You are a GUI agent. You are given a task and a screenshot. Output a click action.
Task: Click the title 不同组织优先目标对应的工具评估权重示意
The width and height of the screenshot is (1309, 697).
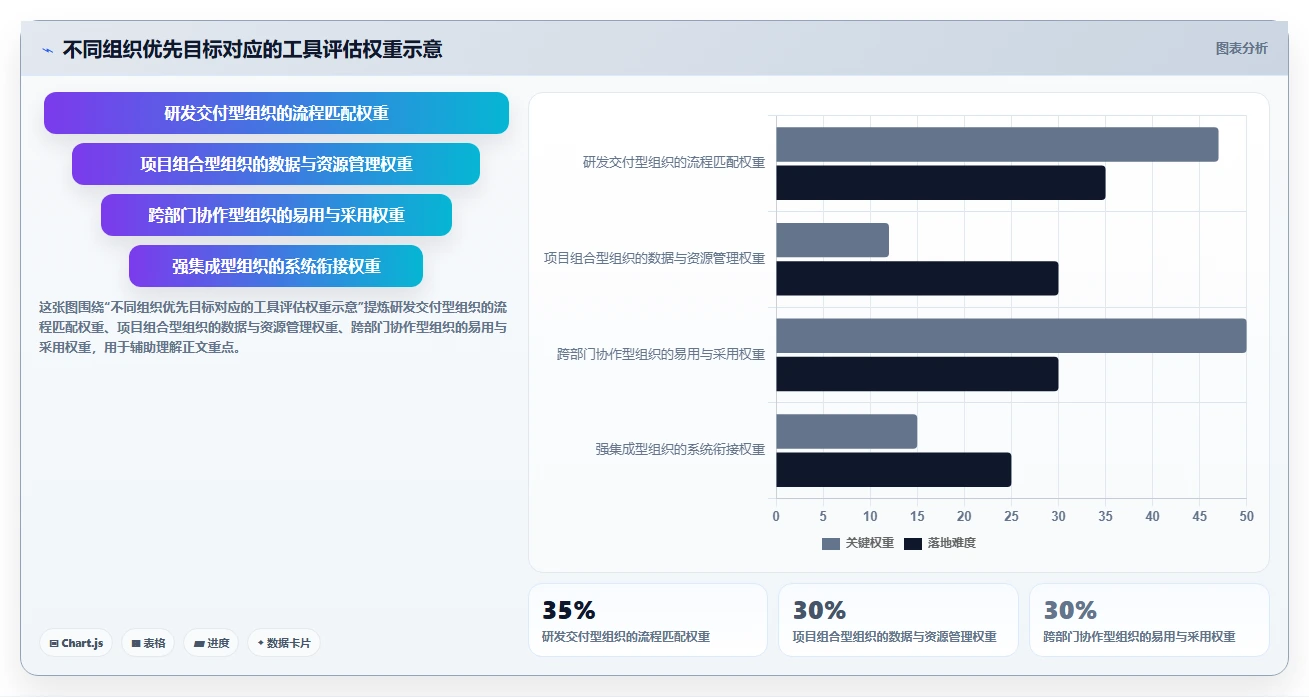(252, 49)
